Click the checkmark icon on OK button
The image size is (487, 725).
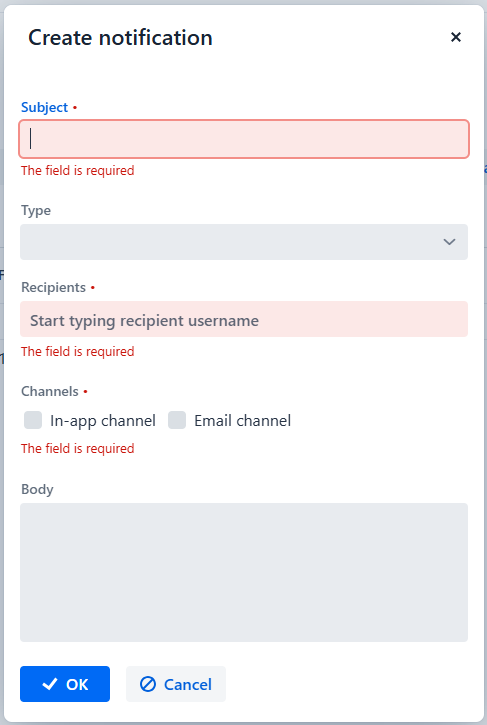pos(50,684)
